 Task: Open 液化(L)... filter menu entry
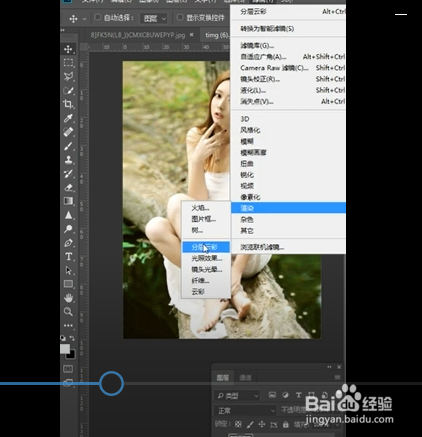(288, 90)
